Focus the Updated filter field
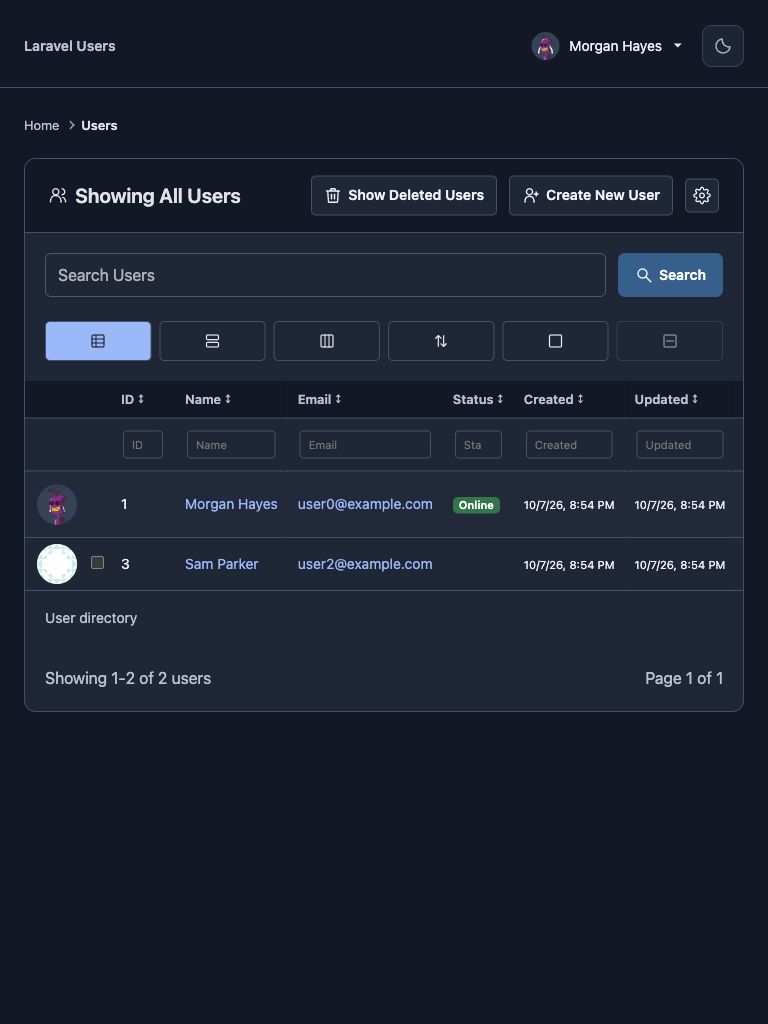This screenshot has height=1024, width=768. 679,445
